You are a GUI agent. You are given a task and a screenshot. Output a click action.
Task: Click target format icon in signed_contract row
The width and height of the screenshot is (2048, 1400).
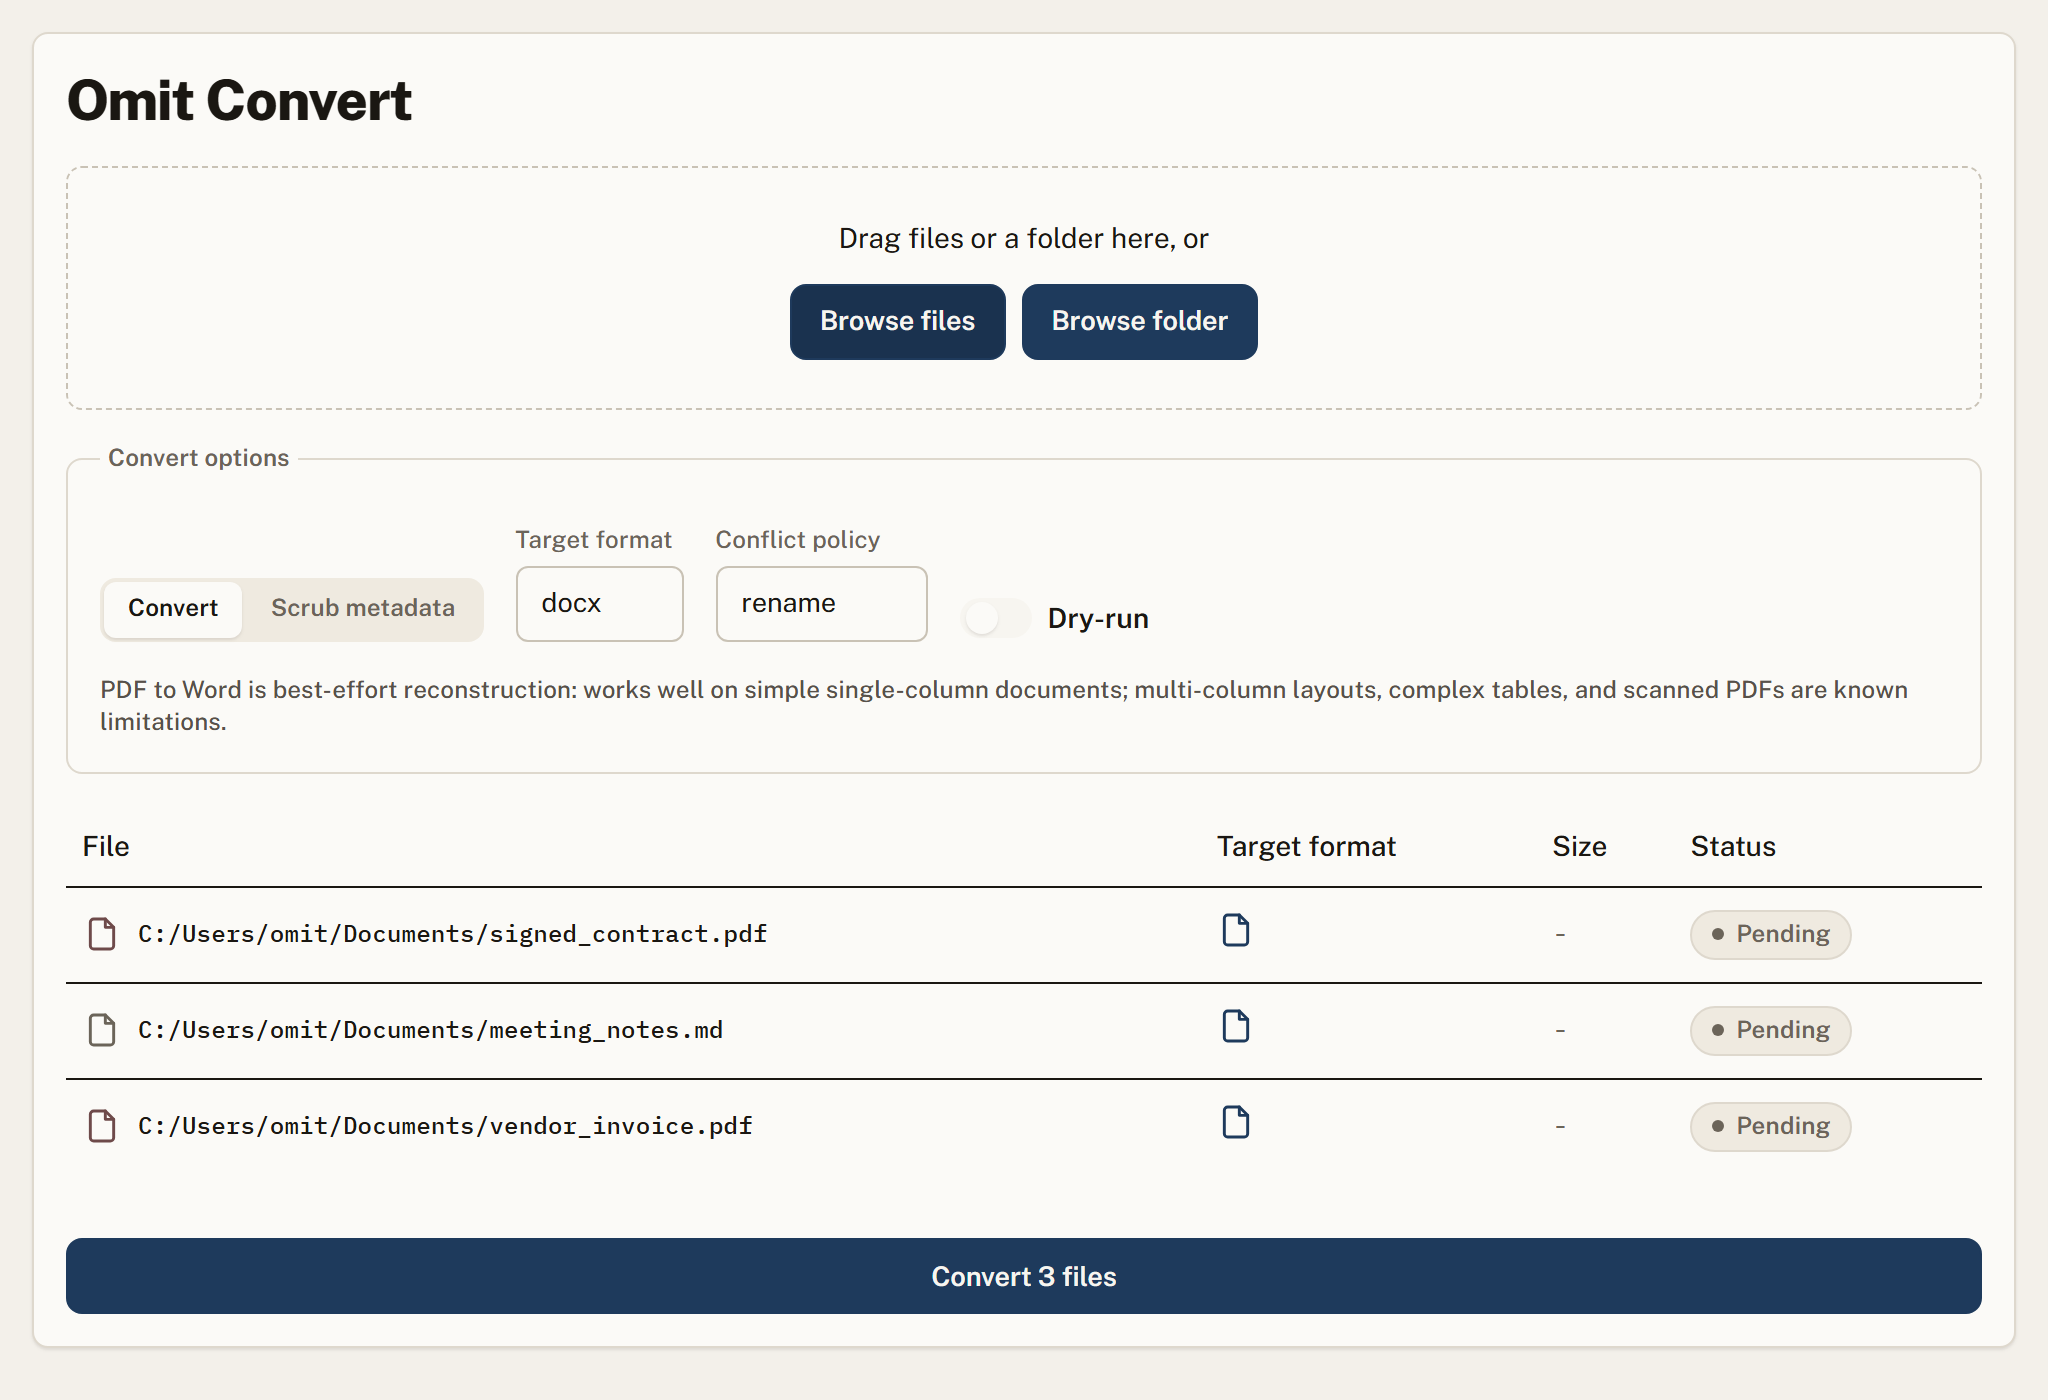[1236, 930]
